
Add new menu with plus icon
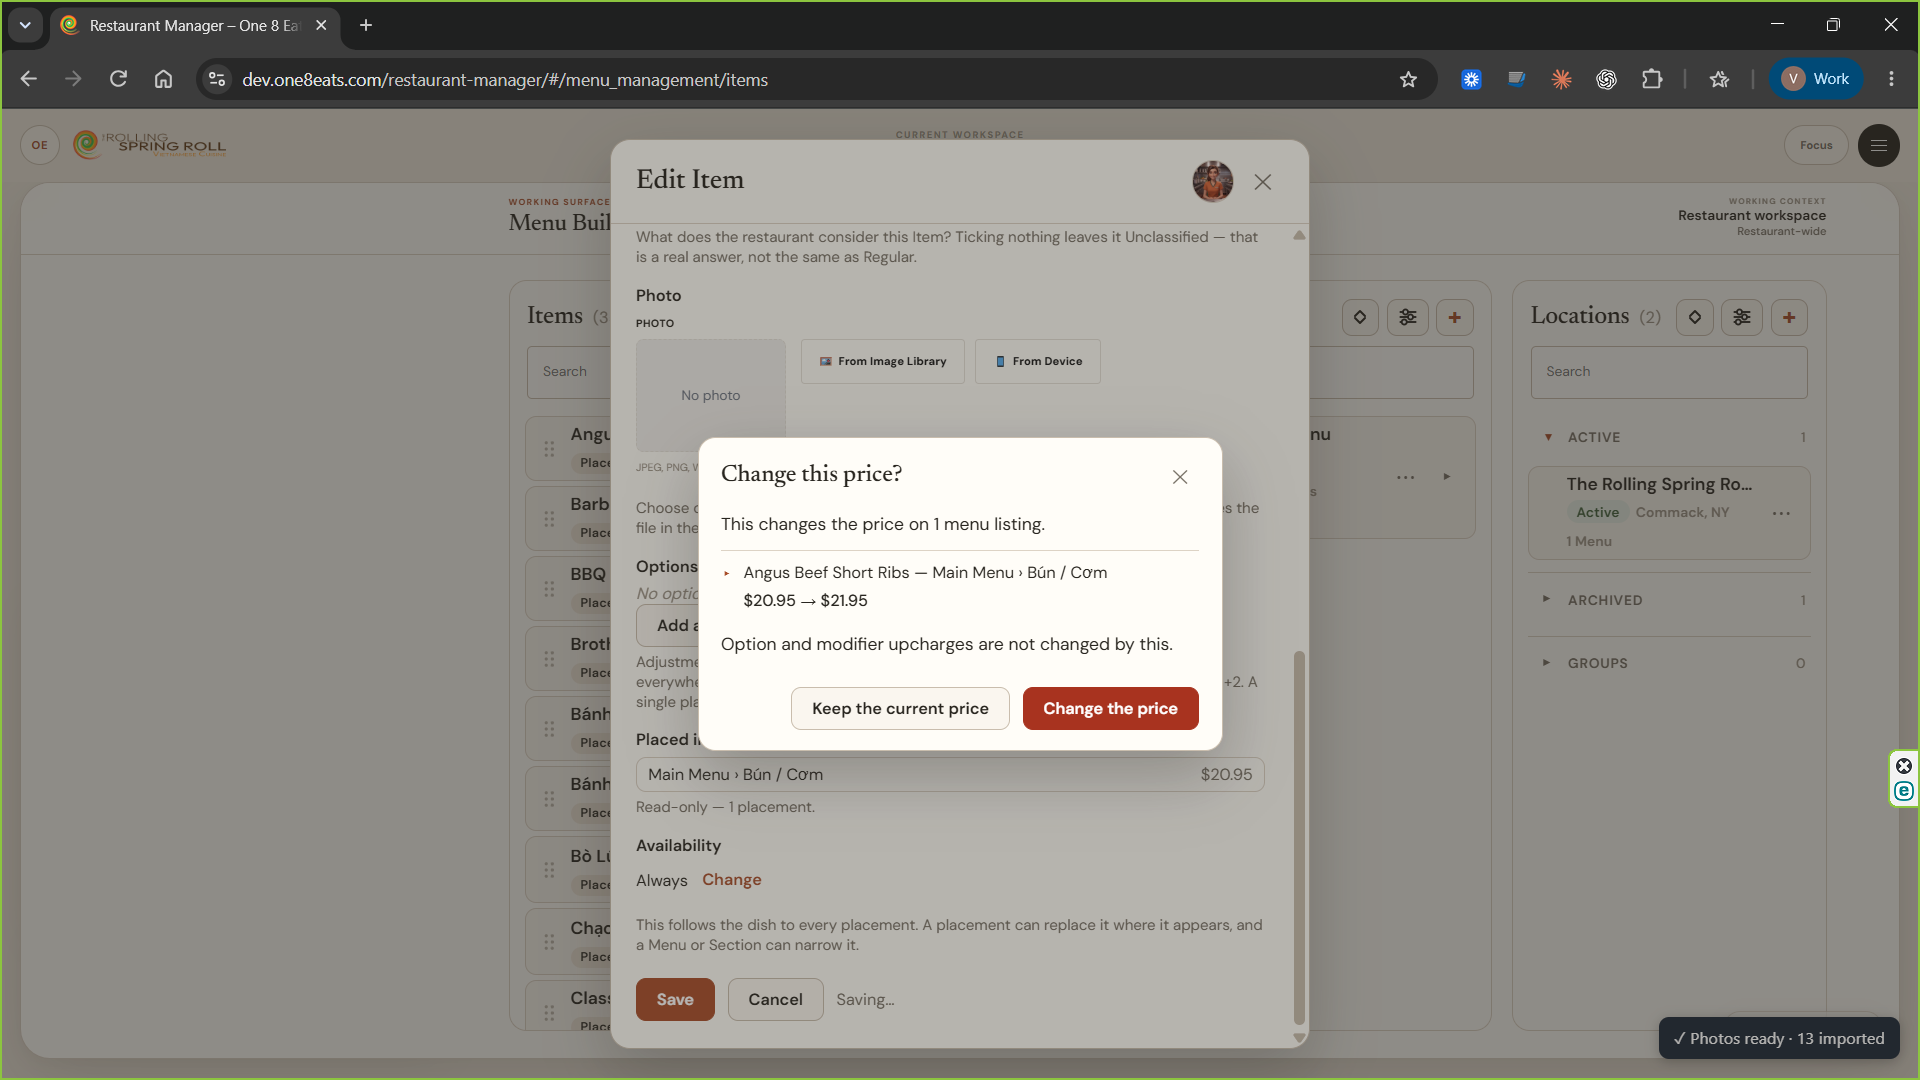[1455, 317]
